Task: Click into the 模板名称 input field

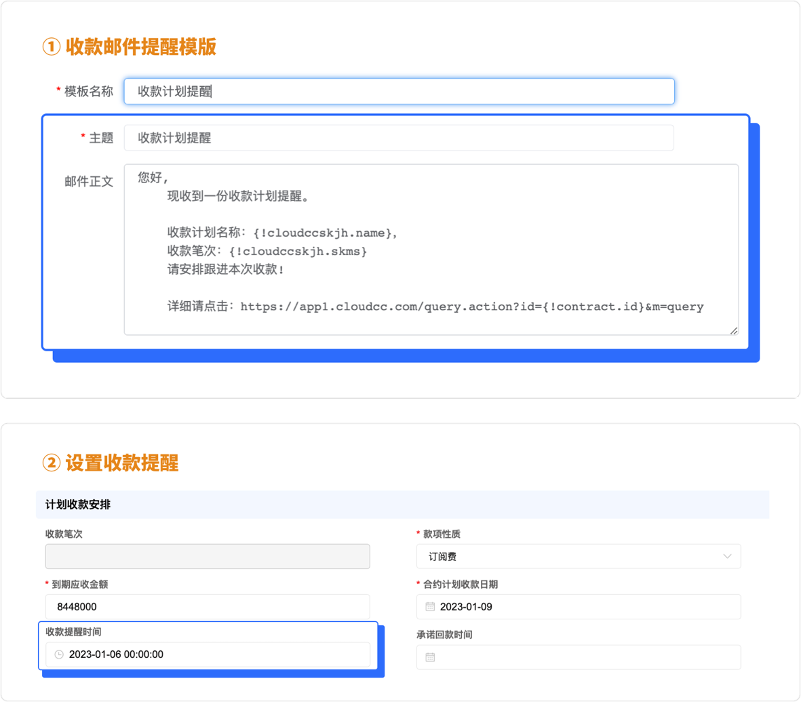Action: point(398,91)
